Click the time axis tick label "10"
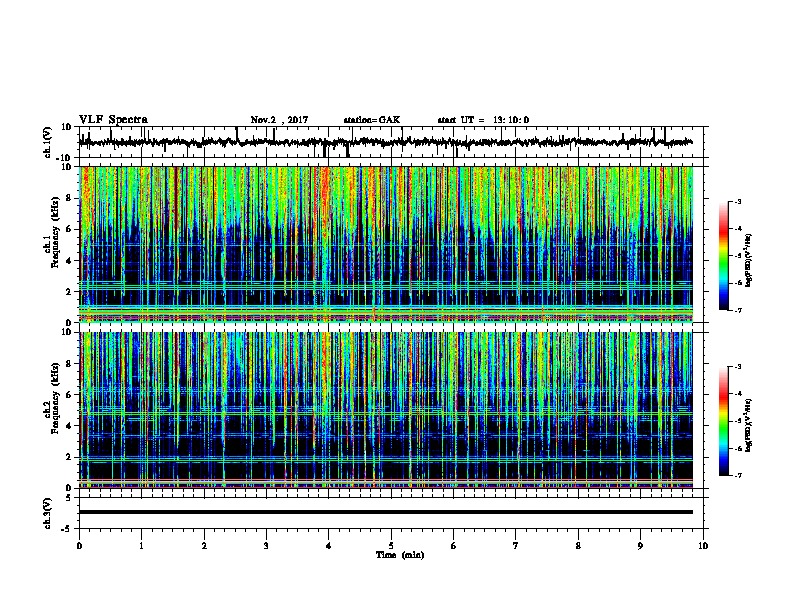 point(703,546)
